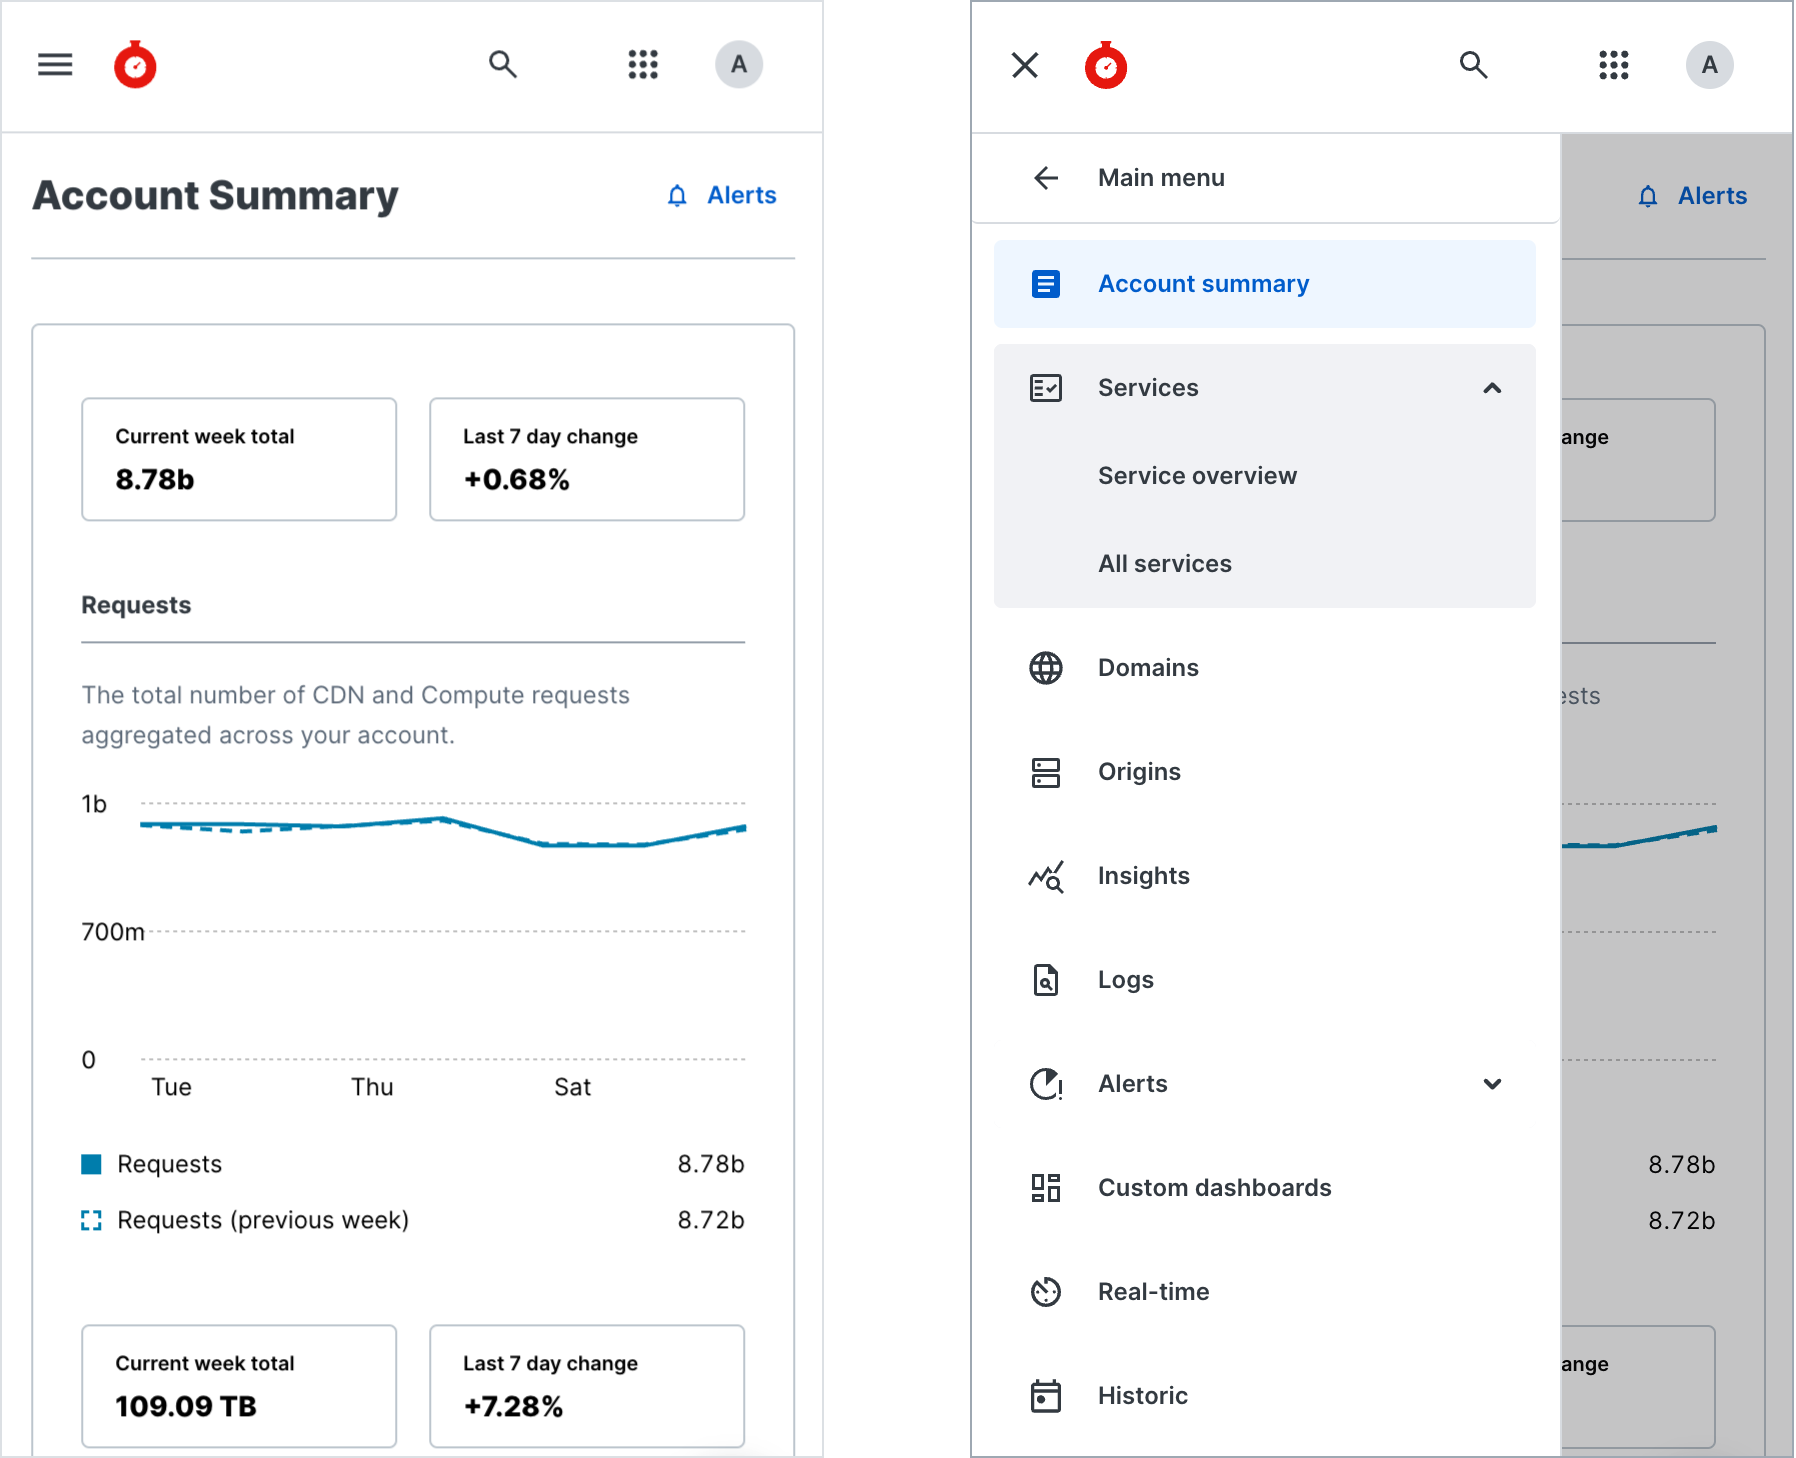
Task: Close the navigation menu with X icon
Action: pyautogui.click(x=1025, y=65)
